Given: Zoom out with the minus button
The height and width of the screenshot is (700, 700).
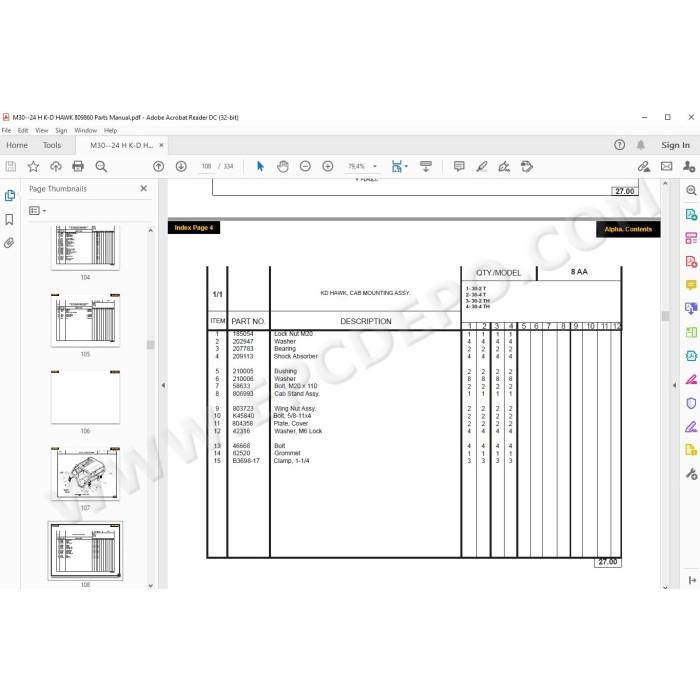Looking at the screenshot, I should [x=305, y=167].
